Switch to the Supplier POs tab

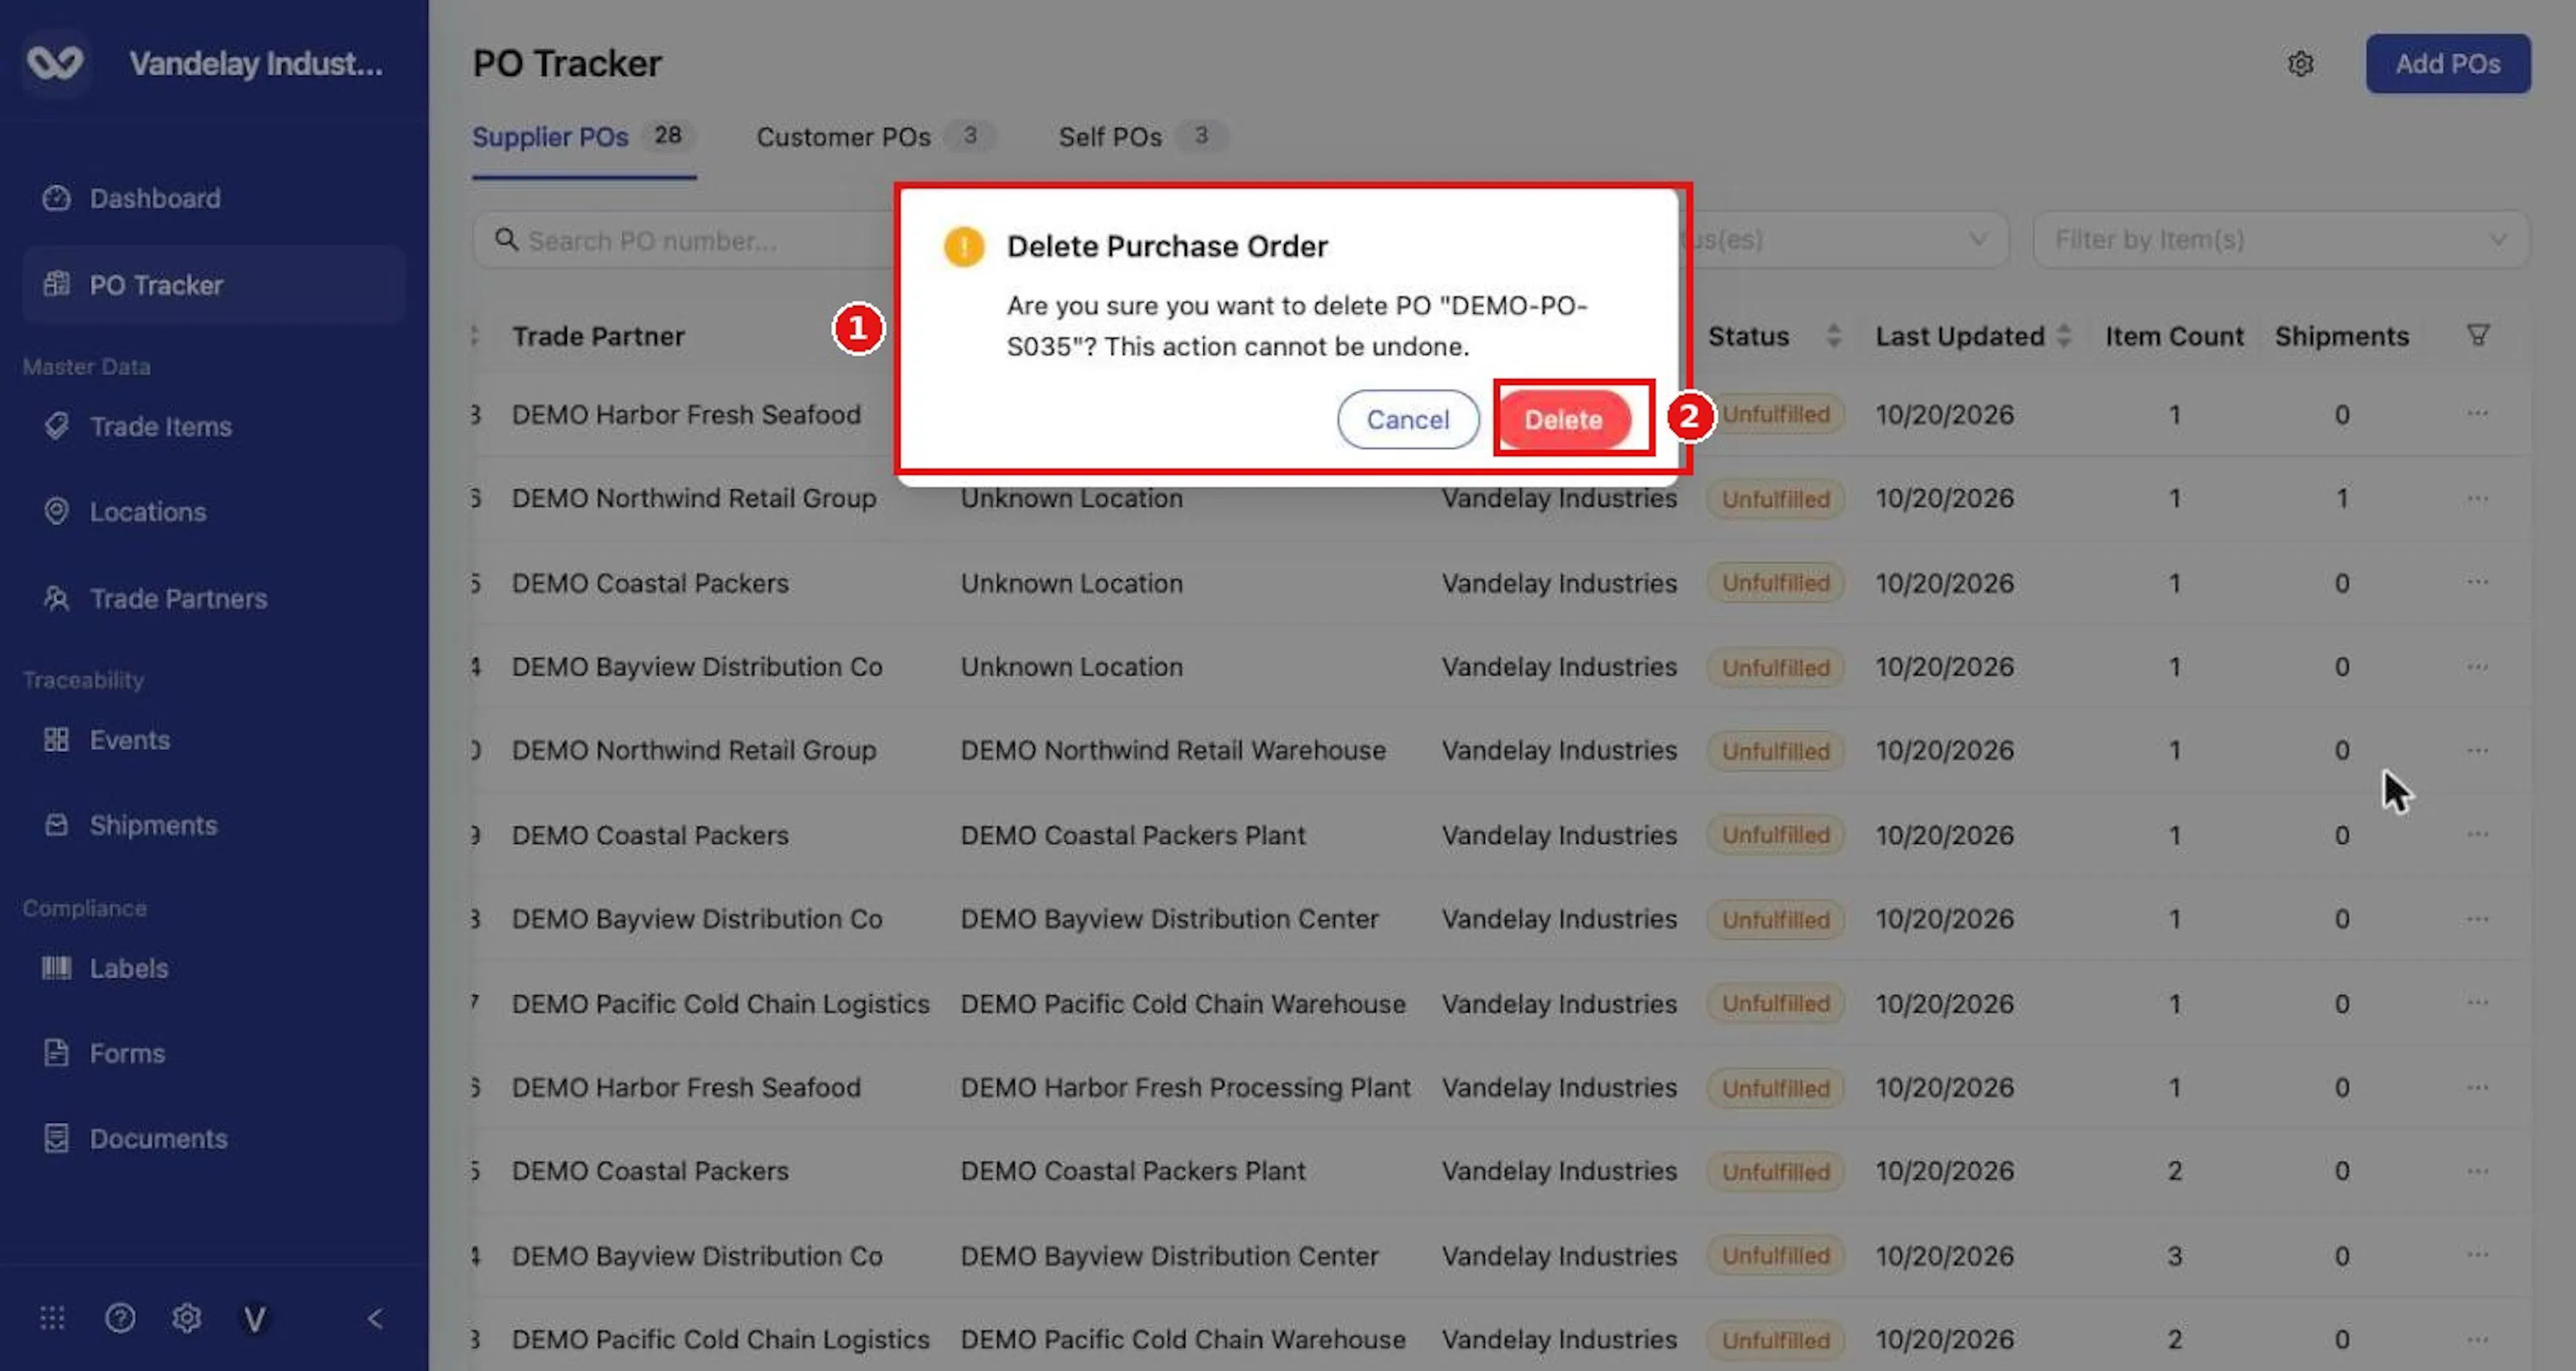click(584, 137)
